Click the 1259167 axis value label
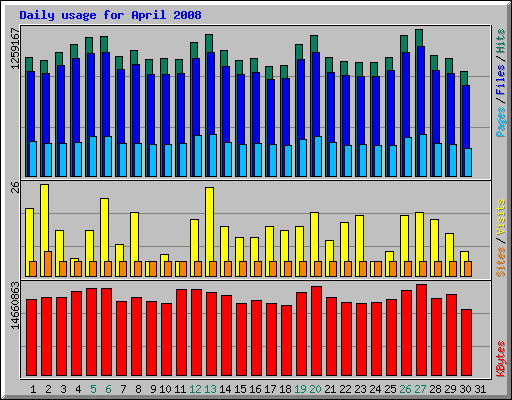512x400 pixels. pyautogui.click(x=15, y=49)
